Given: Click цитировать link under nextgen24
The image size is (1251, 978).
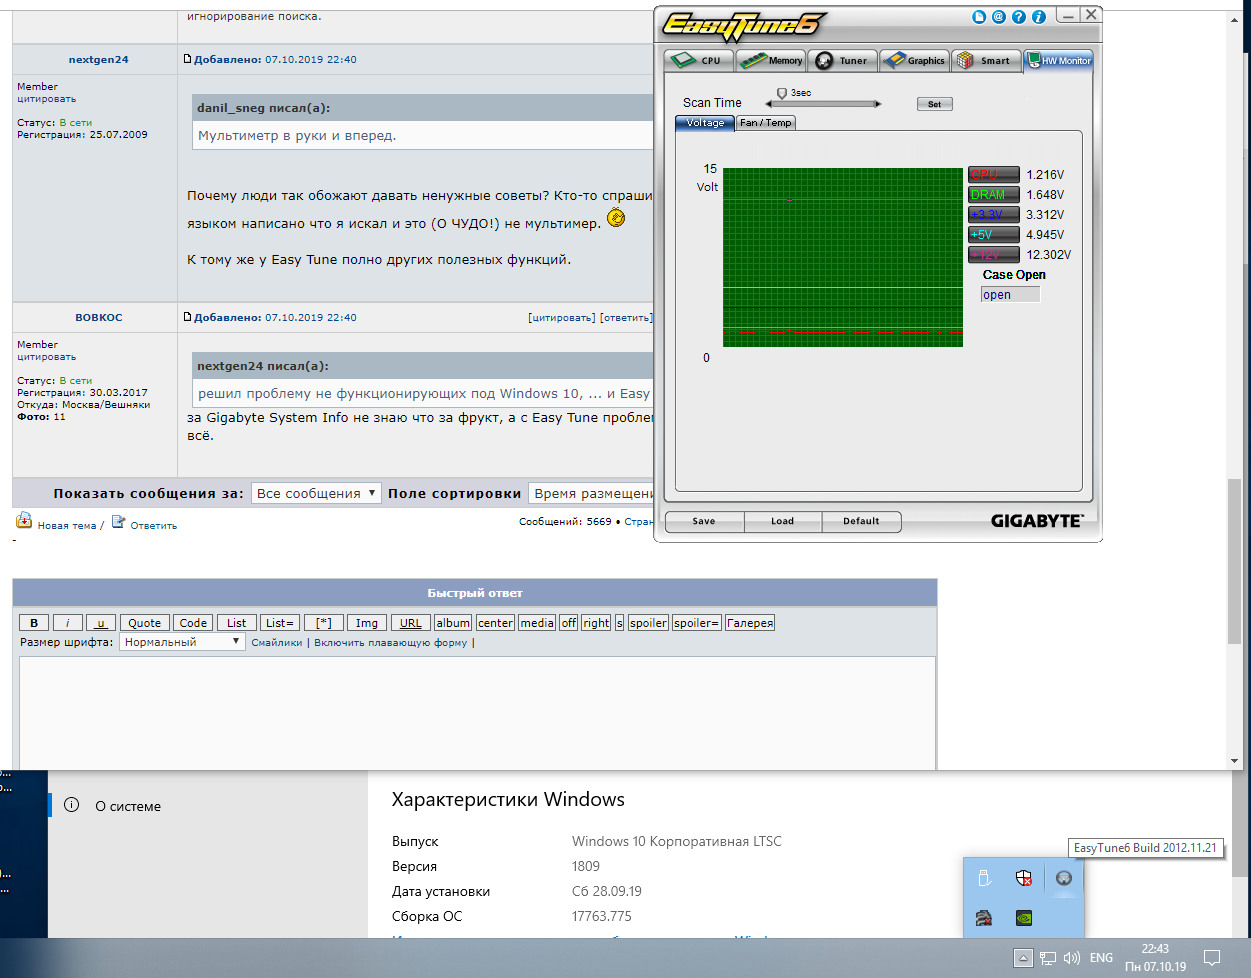Looking at the screenshot, I should coord(46,99).
